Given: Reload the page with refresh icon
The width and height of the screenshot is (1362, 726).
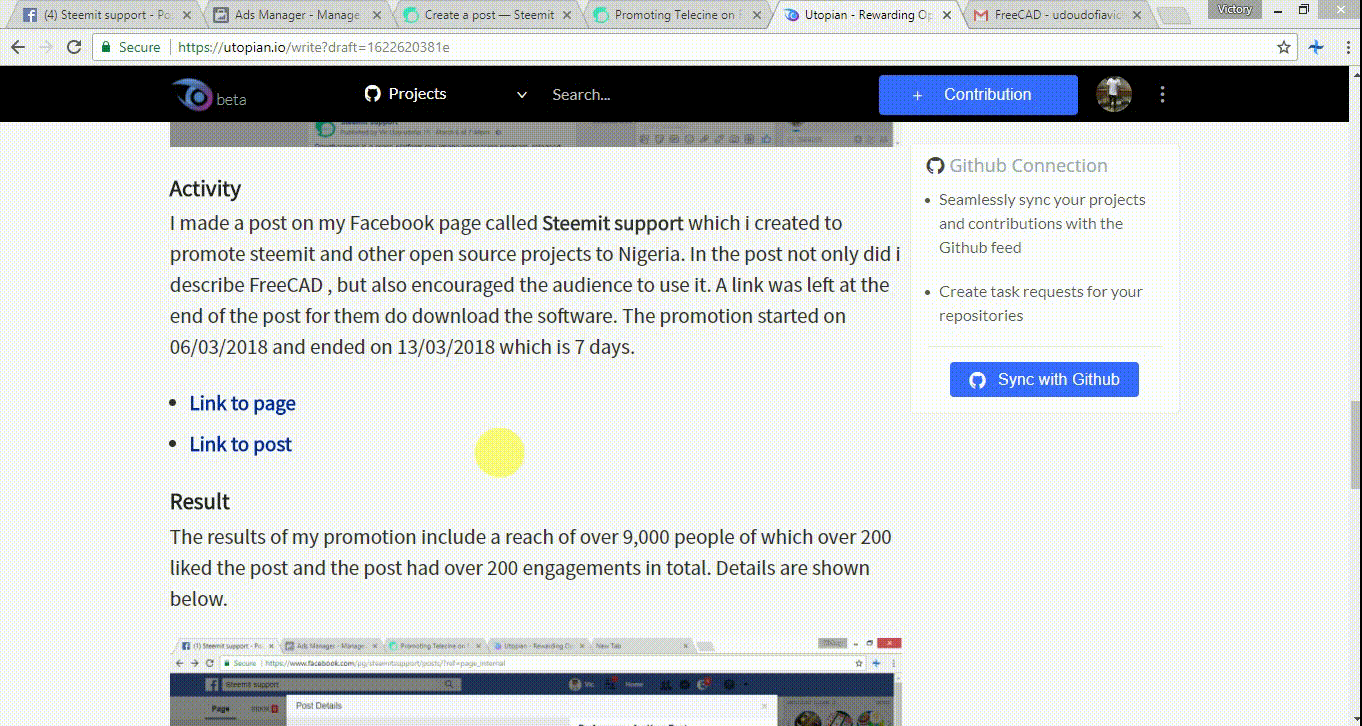Looking at the screenshot, I should (x=74, y=47).
